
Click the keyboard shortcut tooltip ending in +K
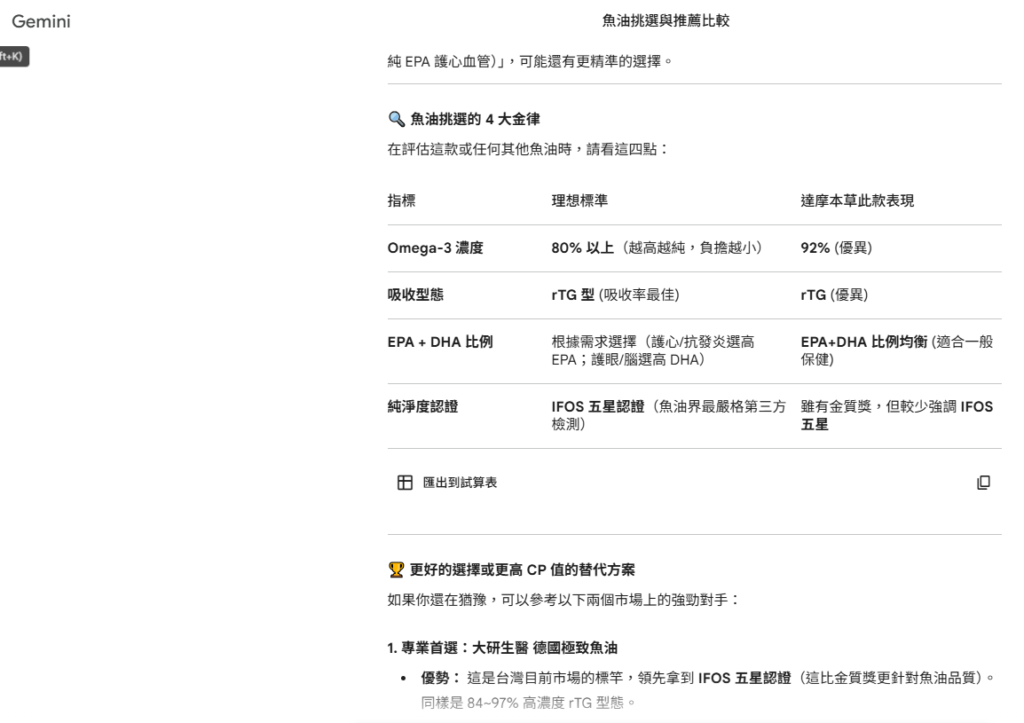(13, 56)
